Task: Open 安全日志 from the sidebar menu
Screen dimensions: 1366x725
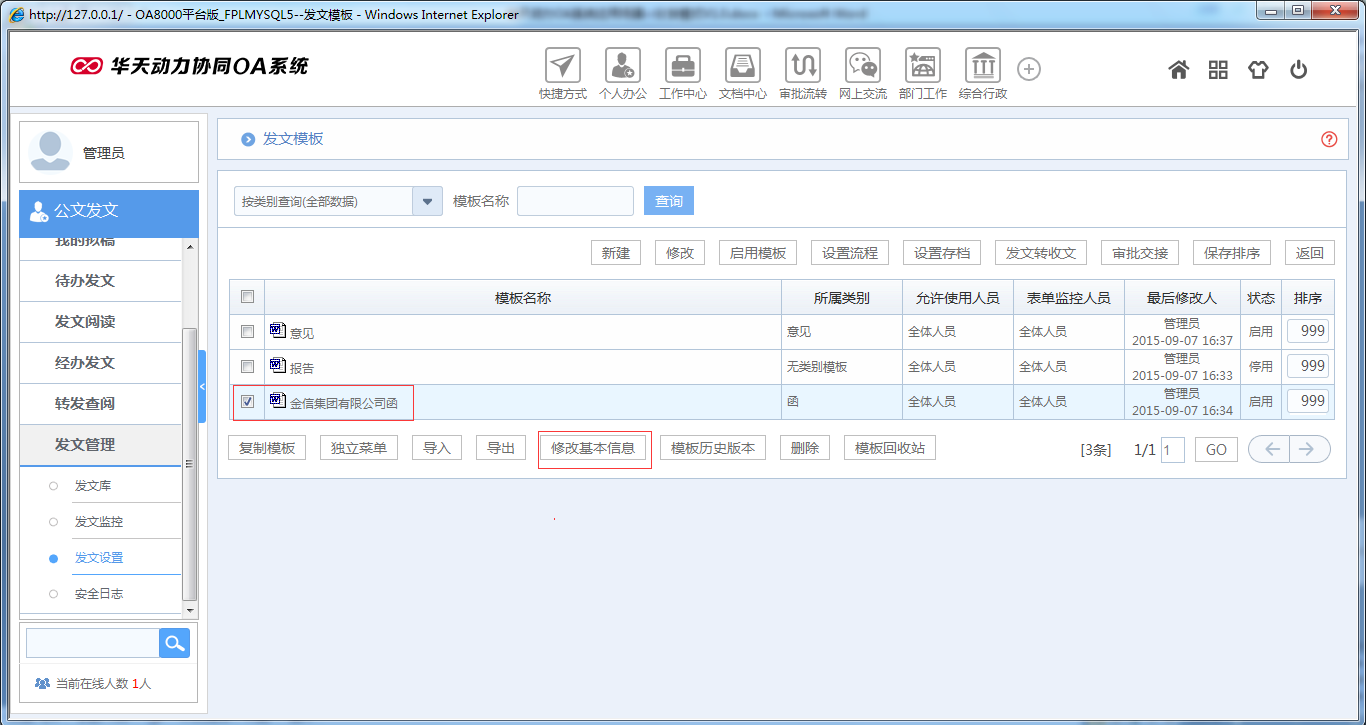Action: [x=98, y=593]
